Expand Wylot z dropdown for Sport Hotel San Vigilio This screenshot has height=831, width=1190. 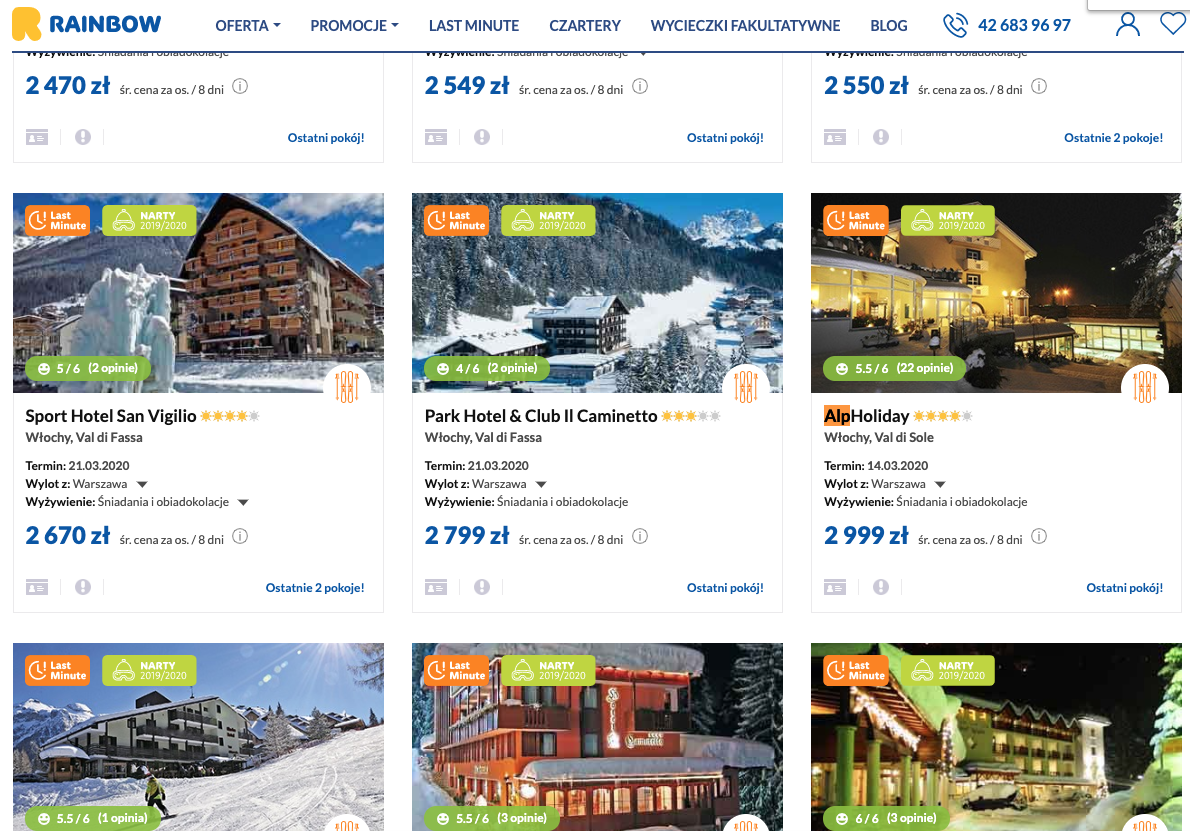(x=142, y=484)
